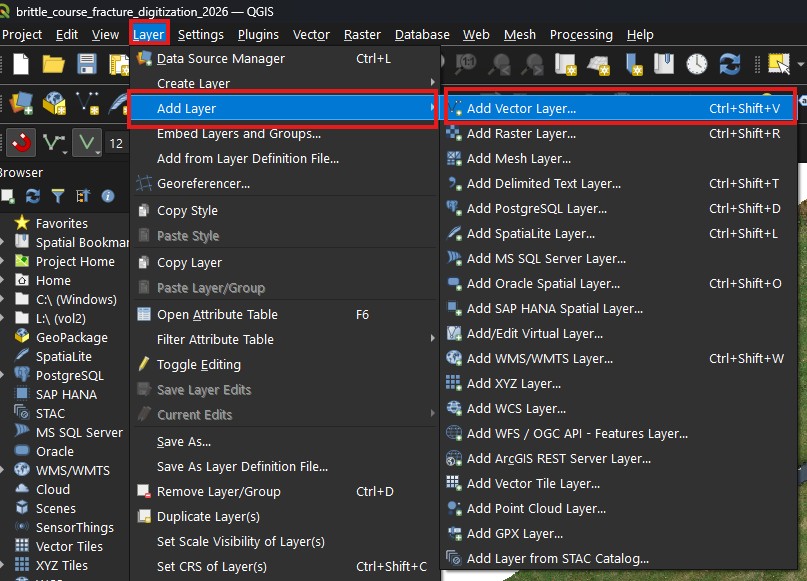
Task: Choose Toggle Editing menu entry
Action: 285,365
